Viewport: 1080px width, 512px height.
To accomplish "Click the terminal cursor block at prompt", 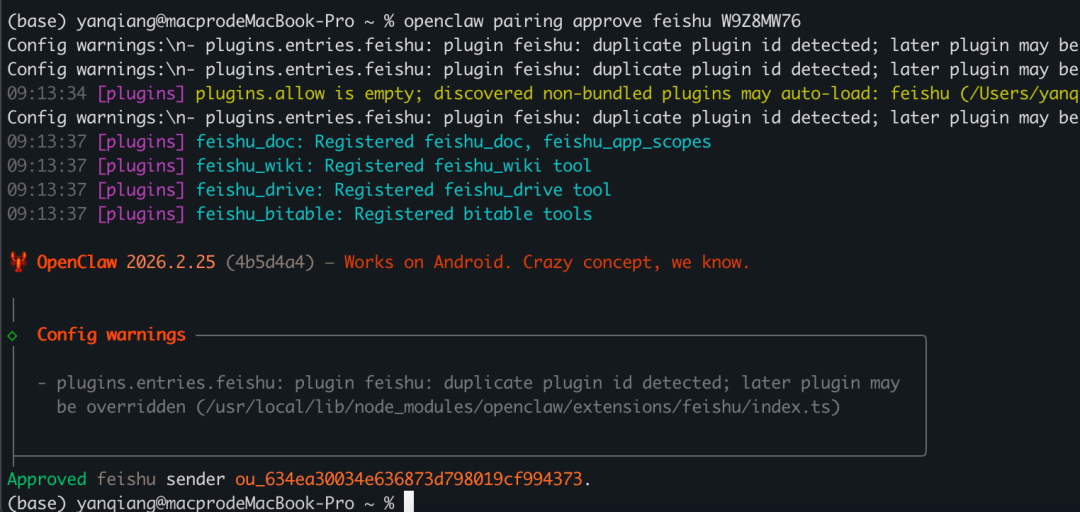I will [409, 502].
